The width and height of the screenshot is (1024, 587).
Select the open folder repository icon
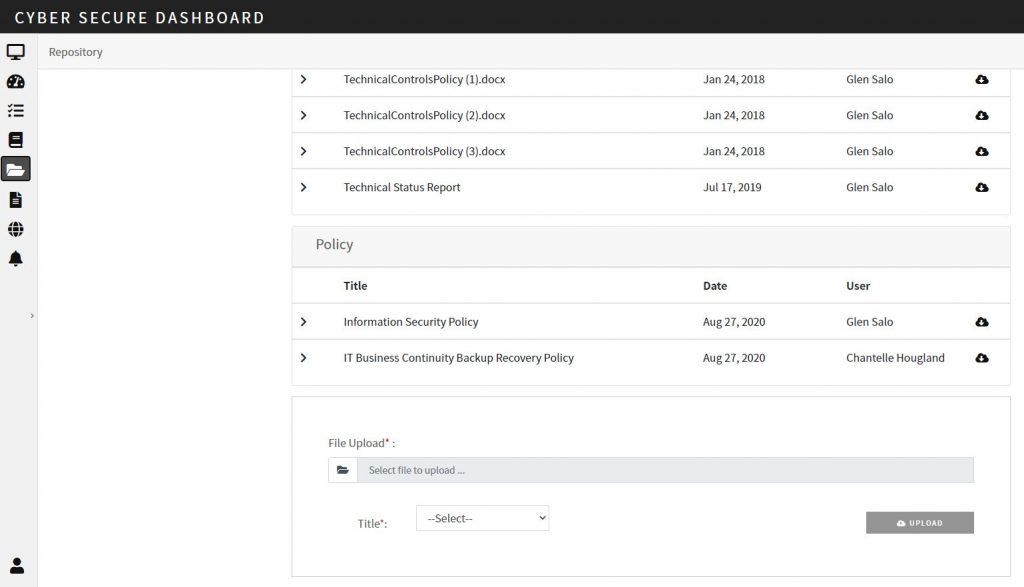point(16,170)
